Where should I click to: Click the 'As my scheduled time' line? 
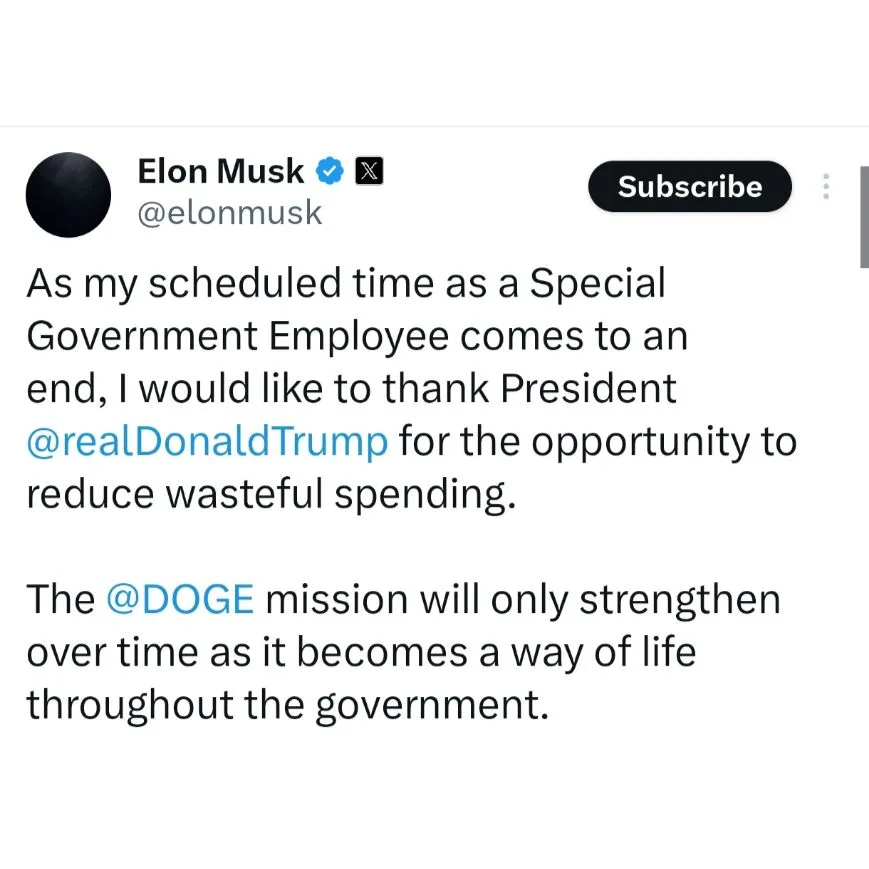pyautogui.click(x=346, y=284)
